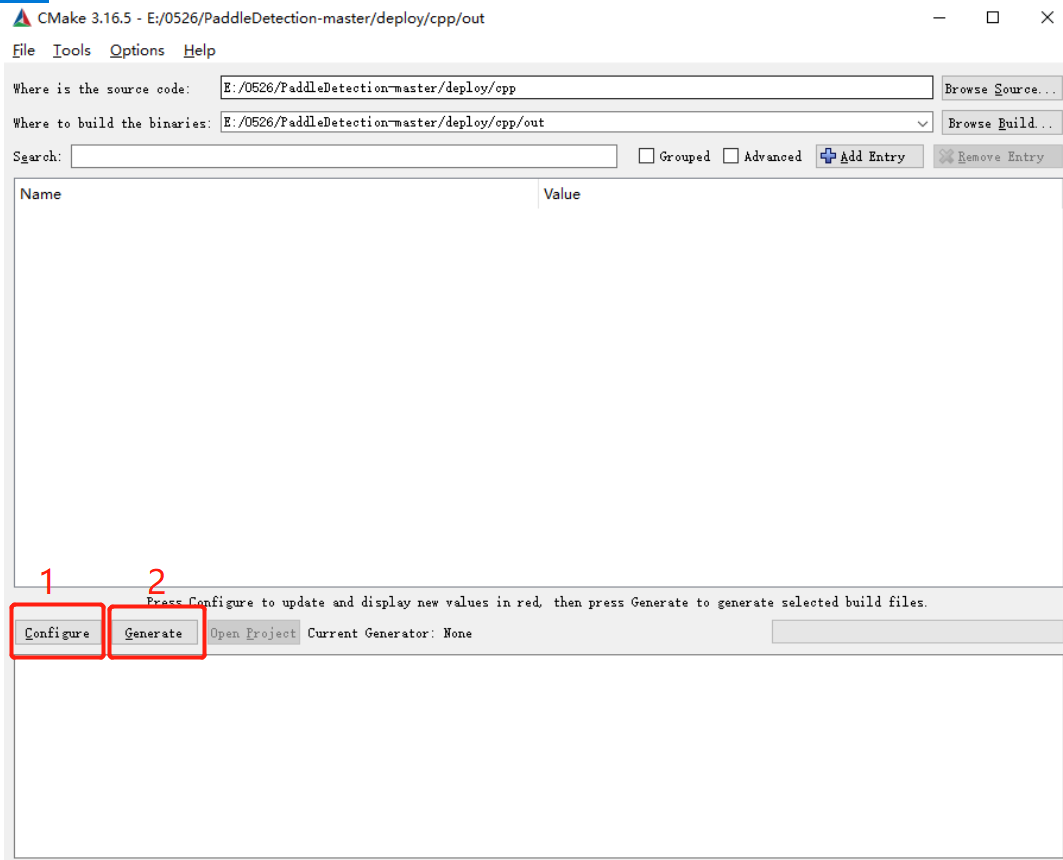Viewport: 1063px width, 860px height.
Task: Click the 'Where is the source code:' label
Action: (x=102, y=89)
